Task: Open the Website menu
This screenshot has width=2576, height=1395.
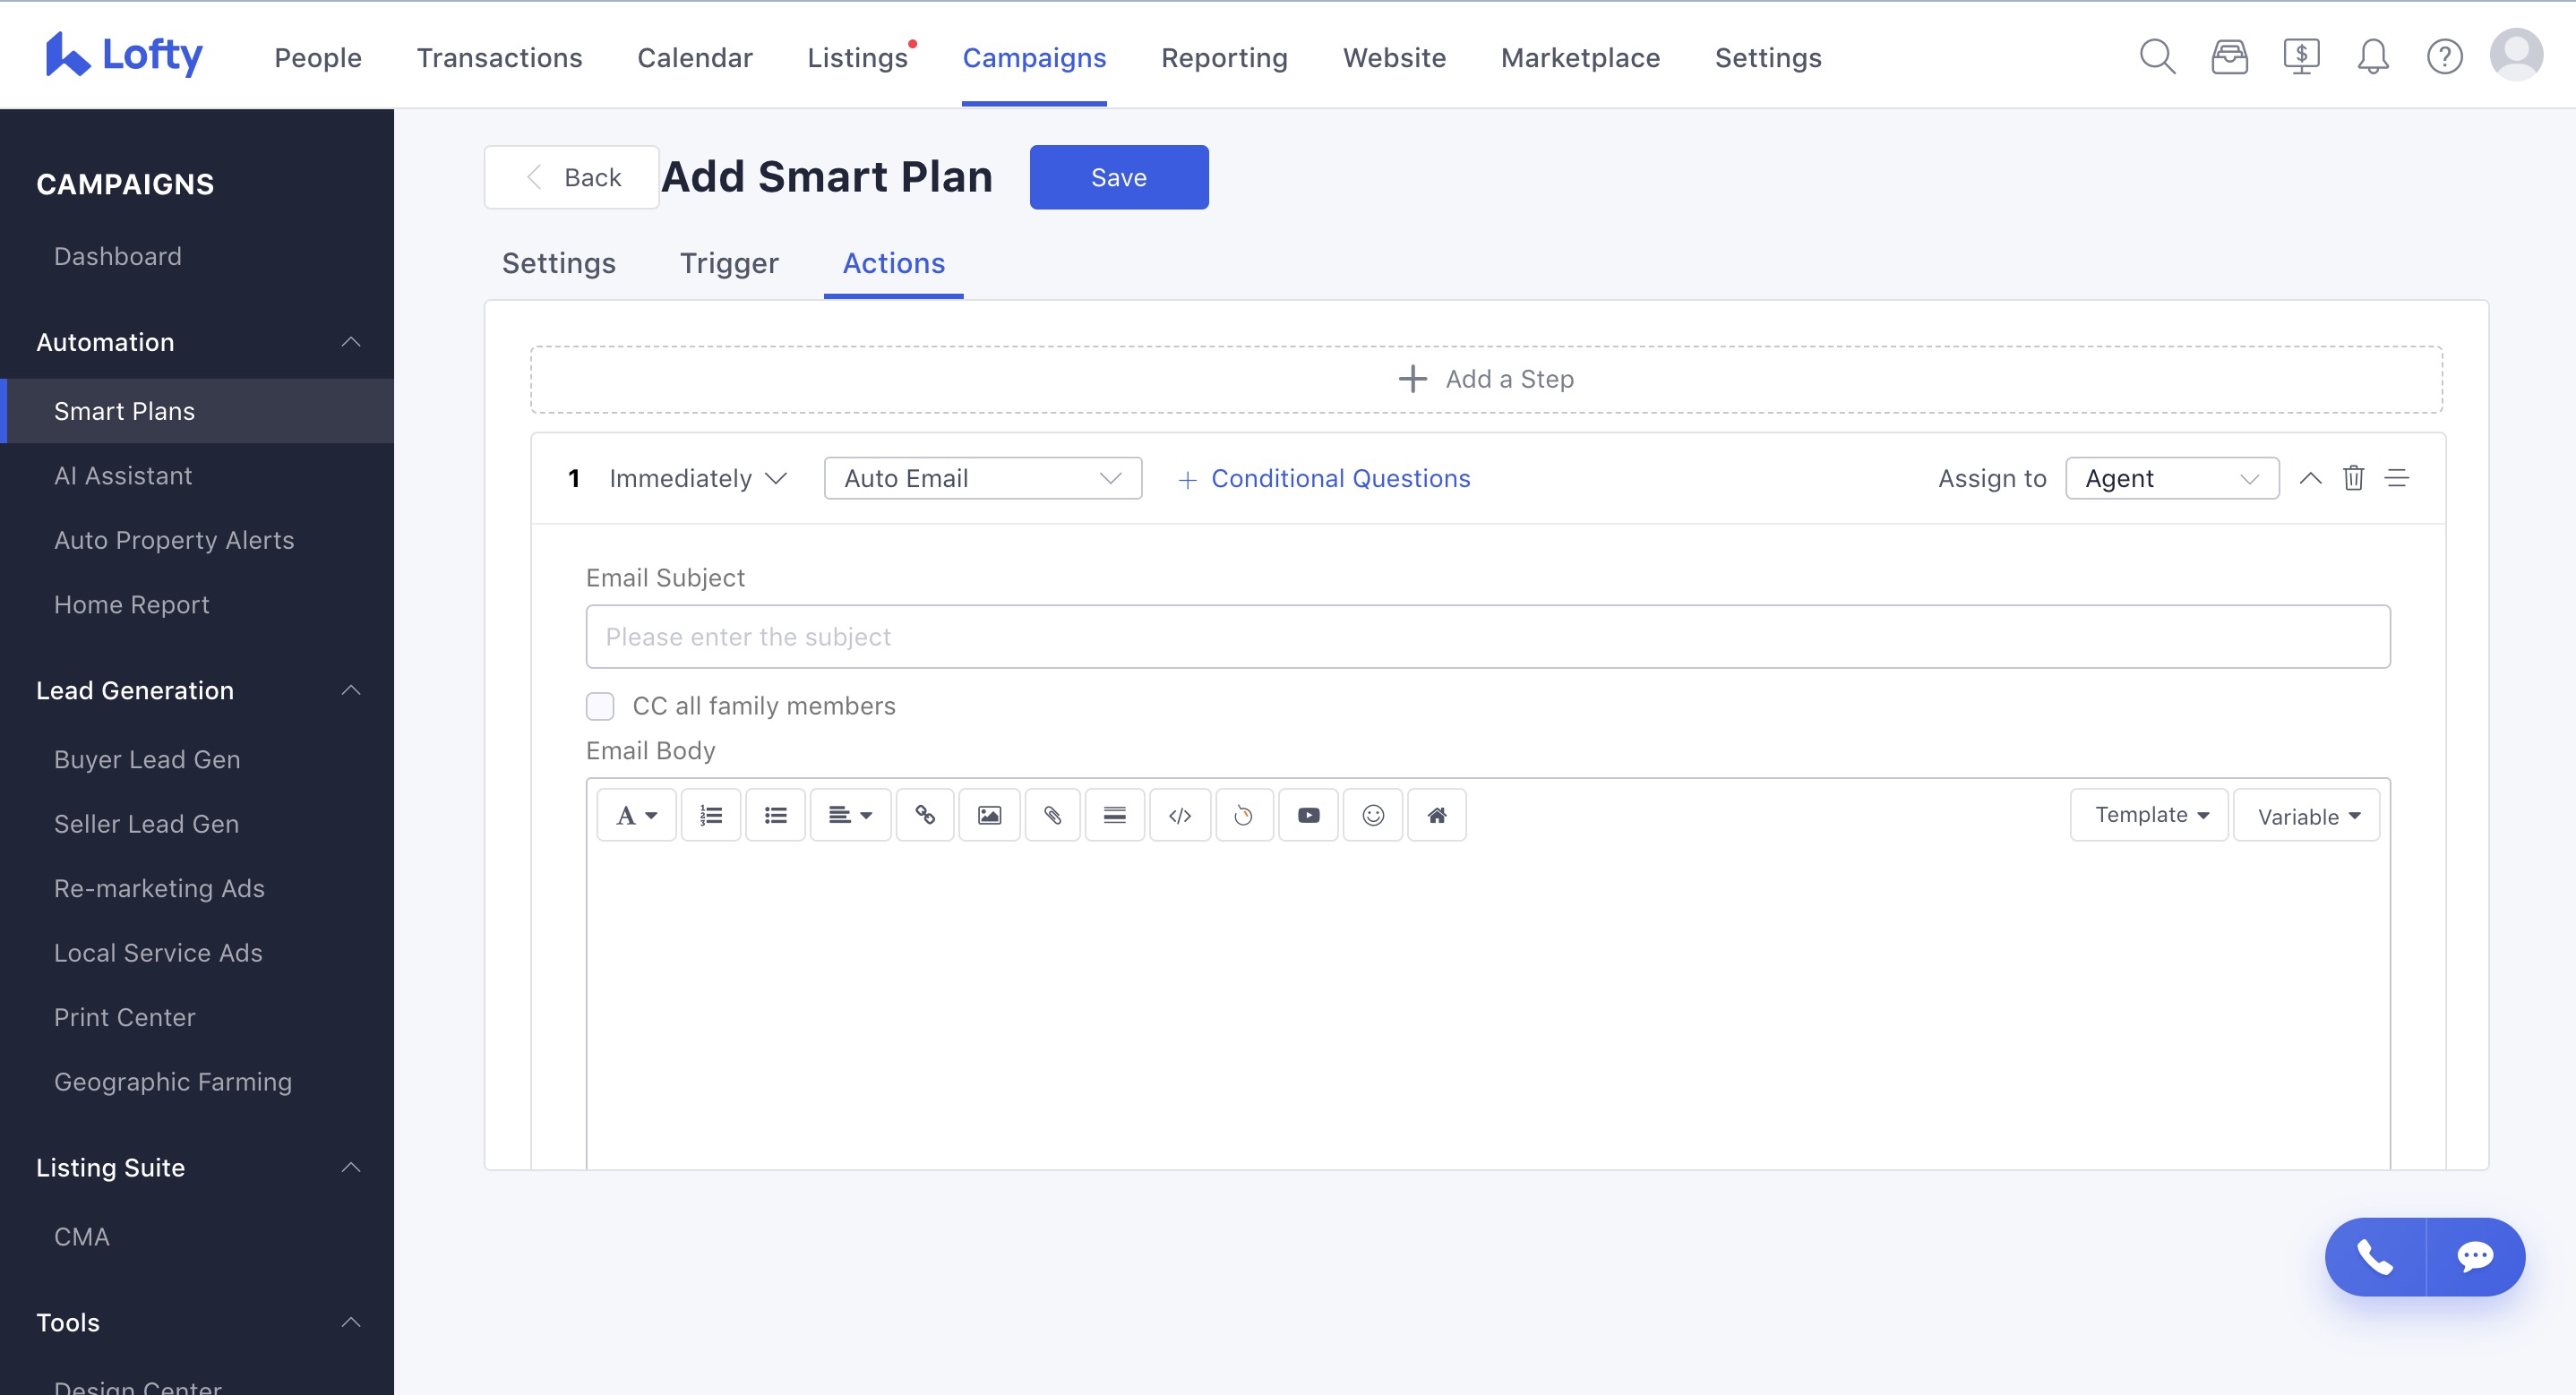Action: pos(1394,57)
